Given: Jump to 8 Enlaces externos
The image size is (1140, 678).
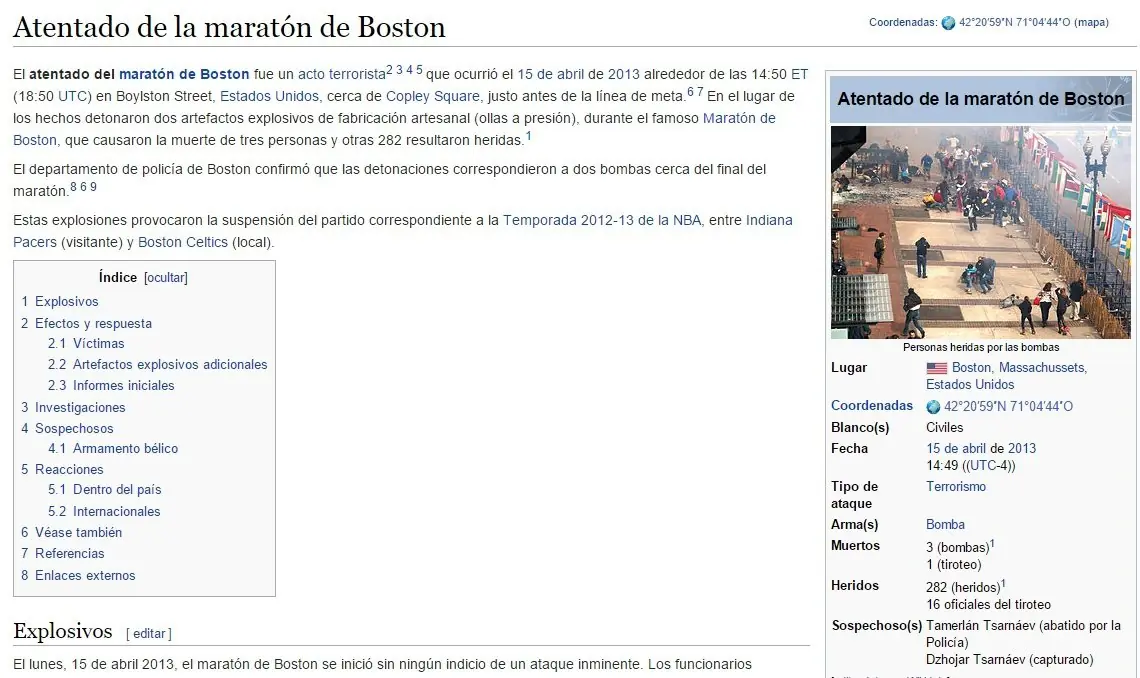Looking at the screenshot, I should 78,576.
